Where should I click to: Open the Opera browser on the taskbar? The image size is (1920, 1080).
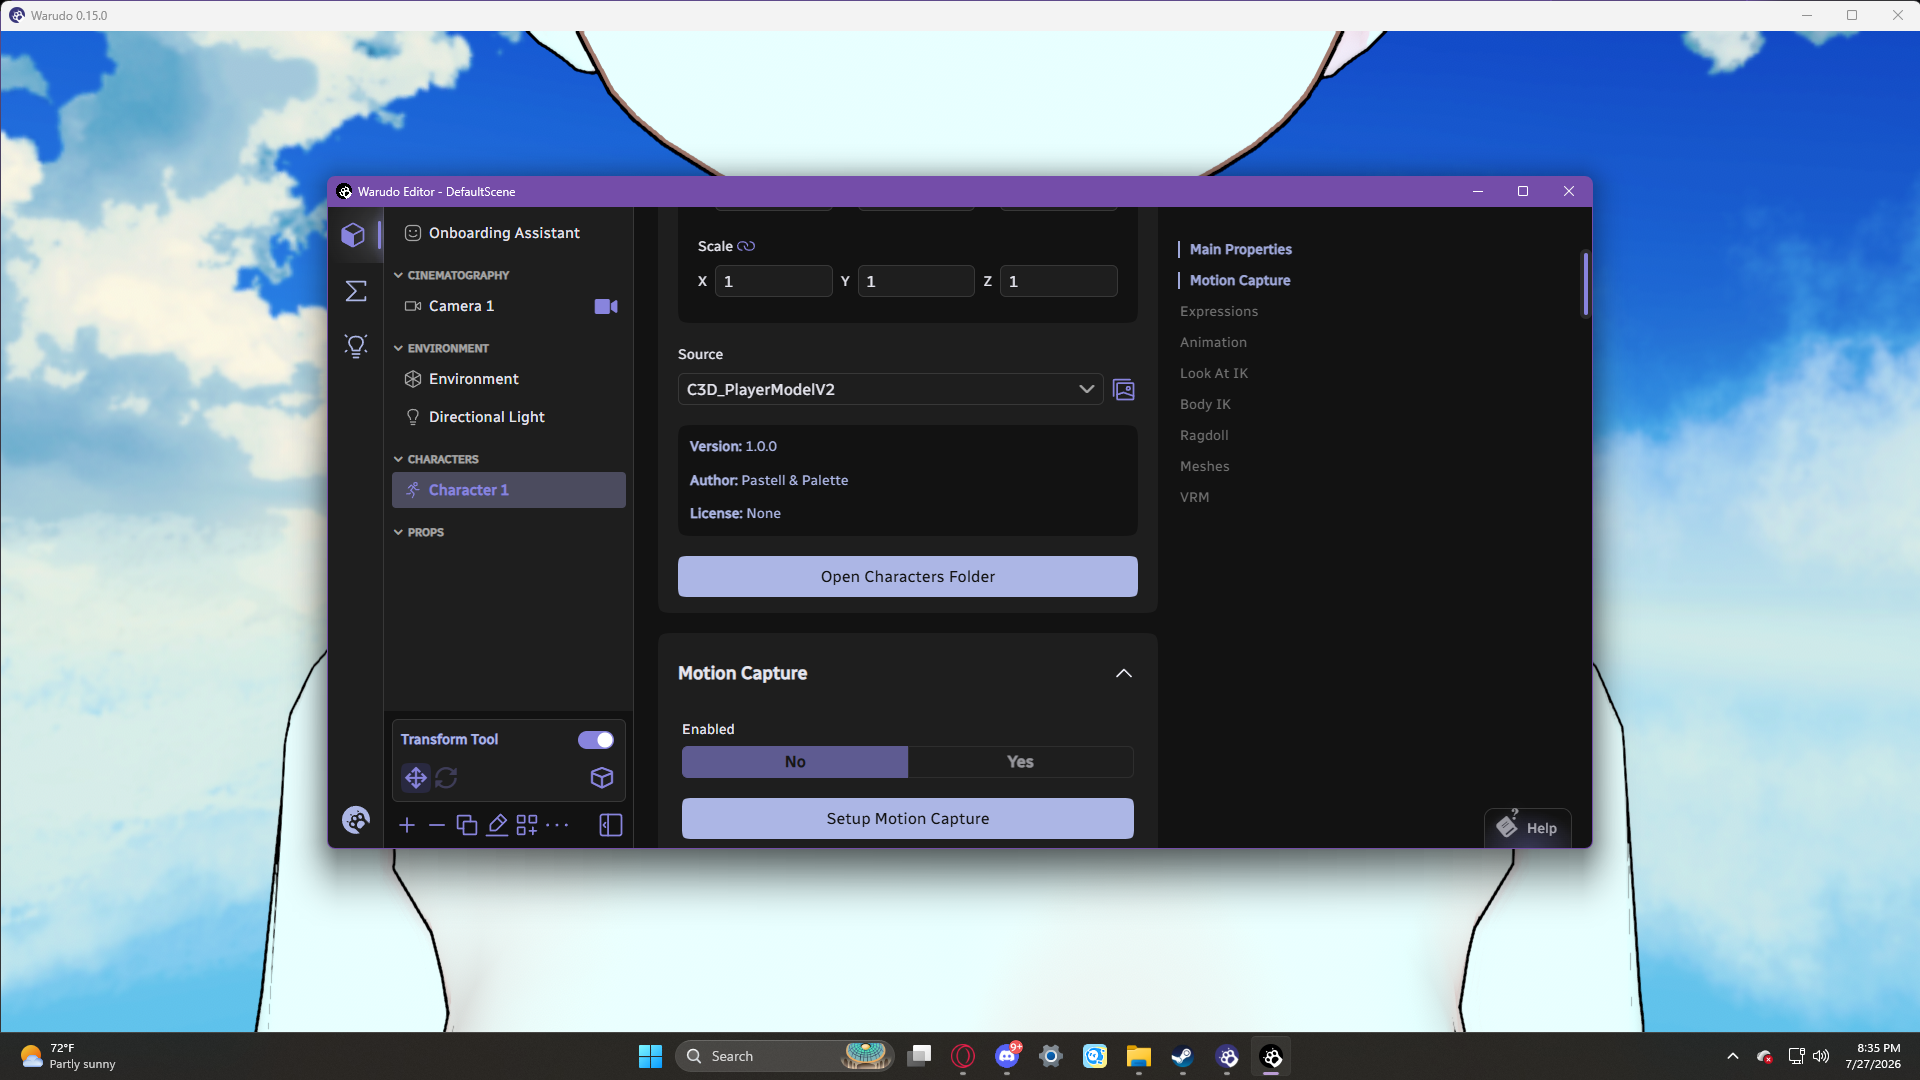[963, 1056]
